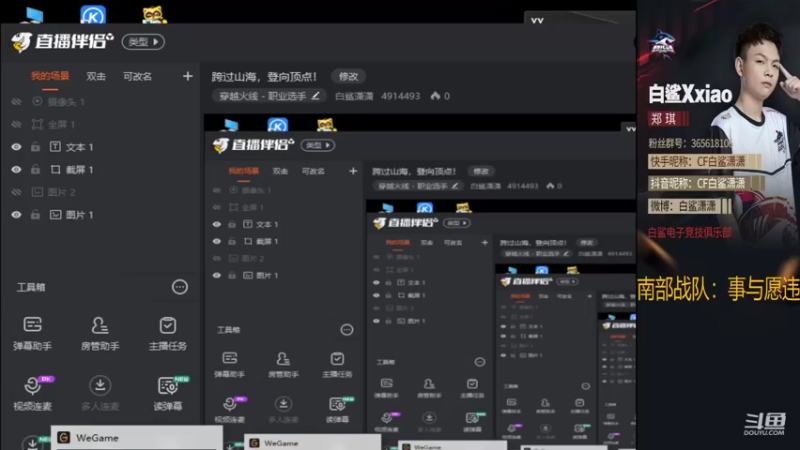800x450 pixels.
Task: Switch to outermost 我的场景 tab
Action: coord(50,77)
